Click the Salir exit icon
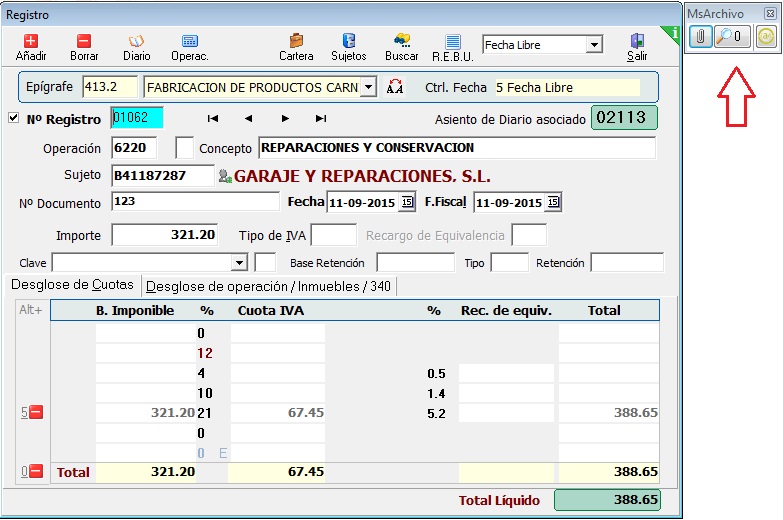The image size is (783, 520). click(637, 40)
